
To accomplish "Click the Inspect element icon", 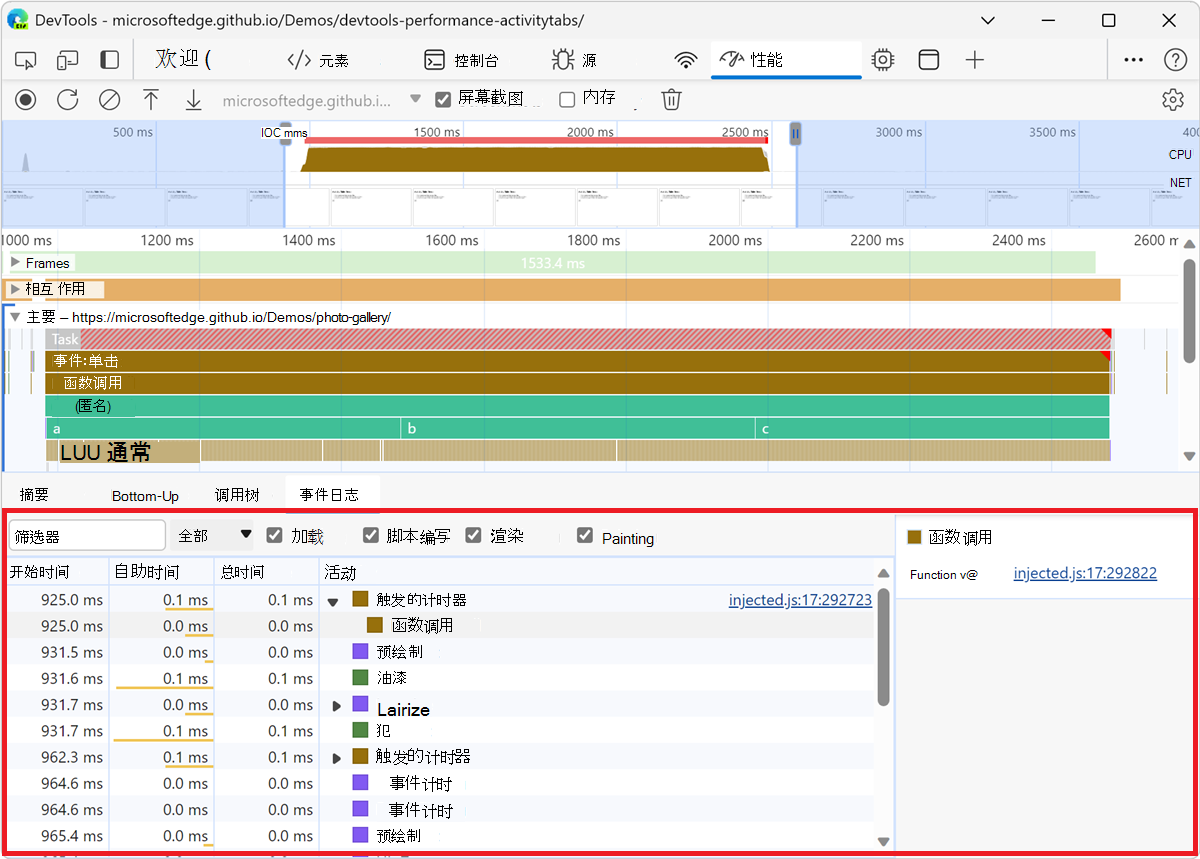I will [26, 60].
